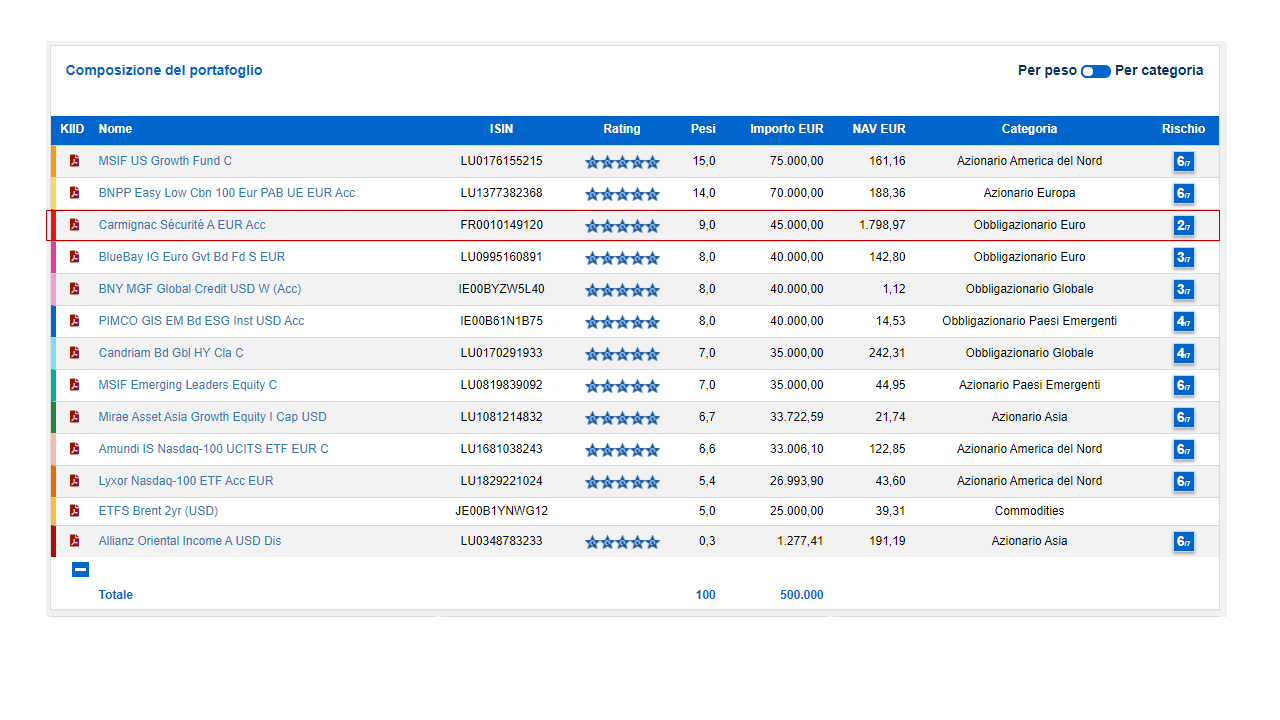Click the Composizione del portafoglio heading
1280x720 pixels.
click(x=164, y=71)
